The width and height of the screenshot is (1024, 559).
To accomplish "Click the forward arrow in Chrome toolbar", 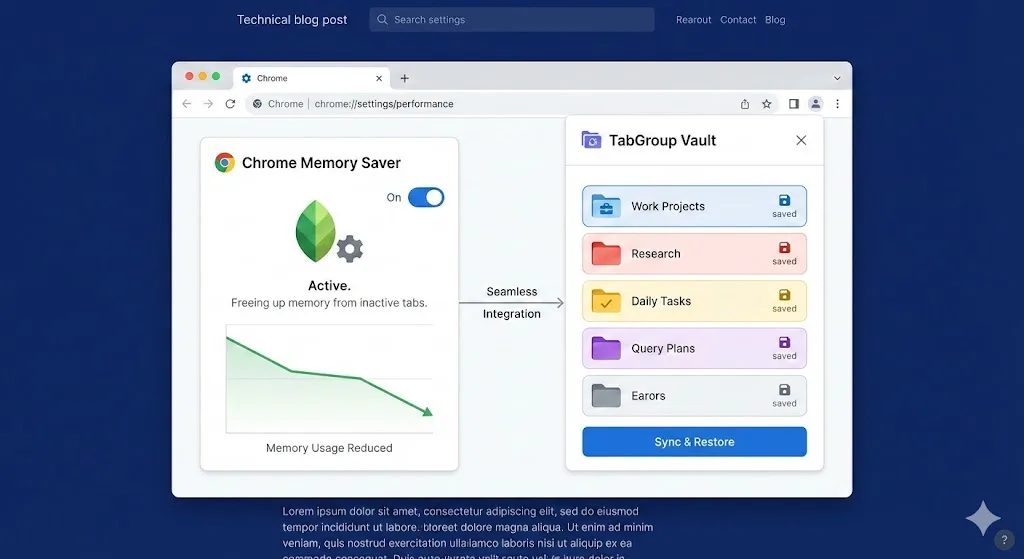I will 208,104.
